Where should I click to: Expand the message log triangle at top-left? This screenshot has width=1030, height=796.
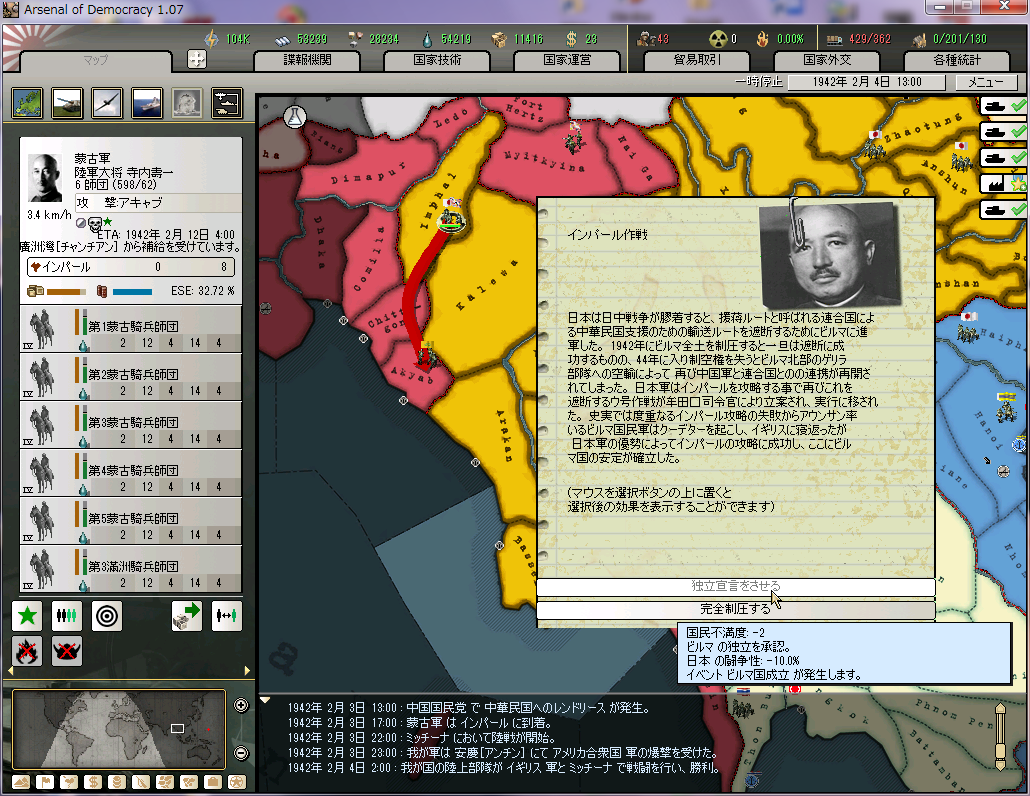pos(264,701)
